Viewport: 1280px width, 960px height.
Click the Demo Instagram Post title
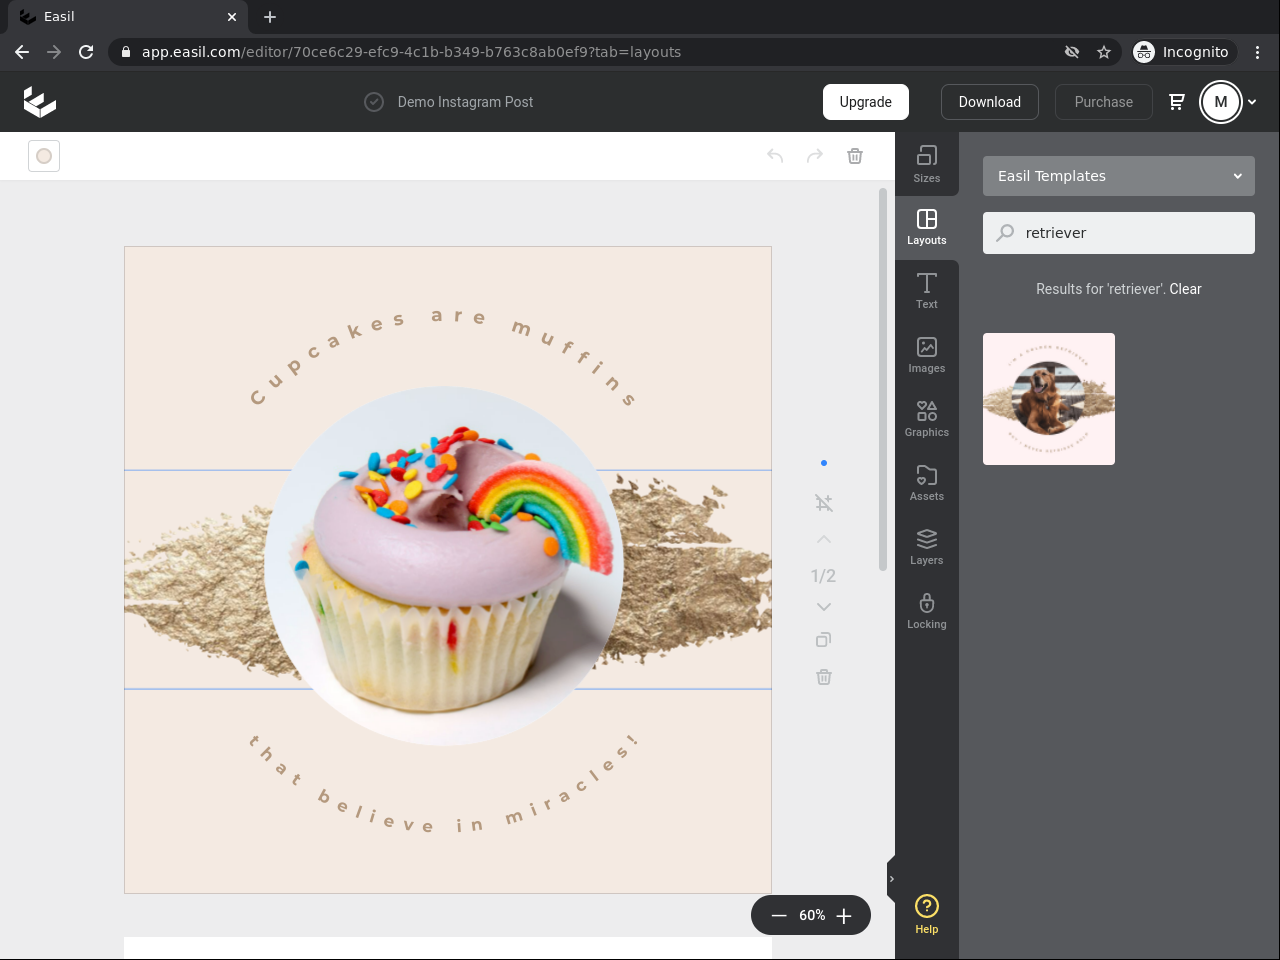[465, 102]
